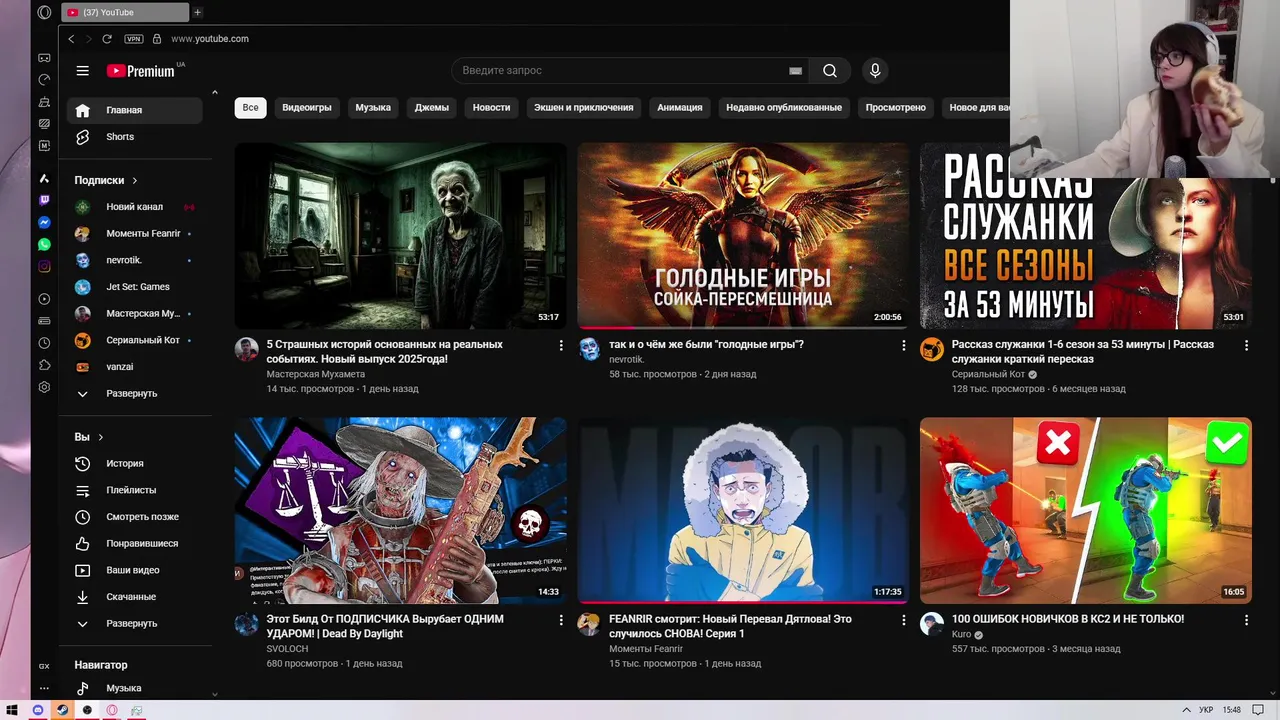
Task: Open options menu for FEANRIR смотрит video
Action: [x=903, y=620]
